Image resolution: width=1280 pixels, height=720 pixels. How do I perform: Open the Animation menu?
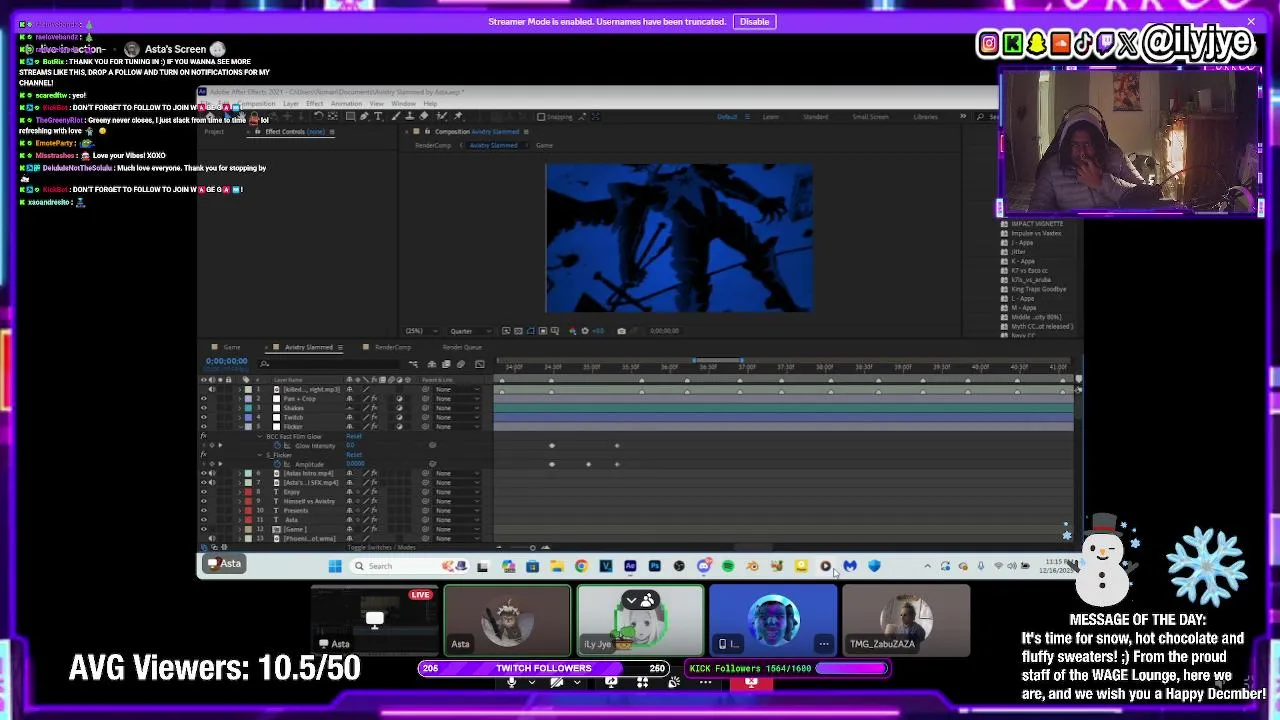pyautogui.click(x=346, y=103)
